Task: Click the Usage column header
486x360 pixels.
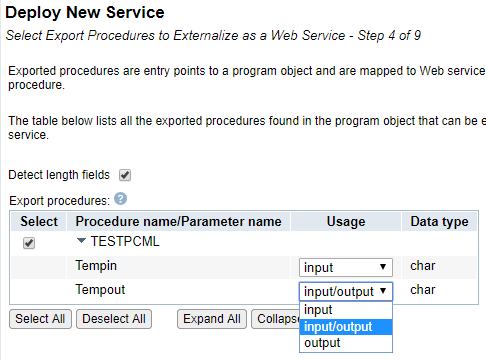Action: pyautogui.click(x=346, y=222)
